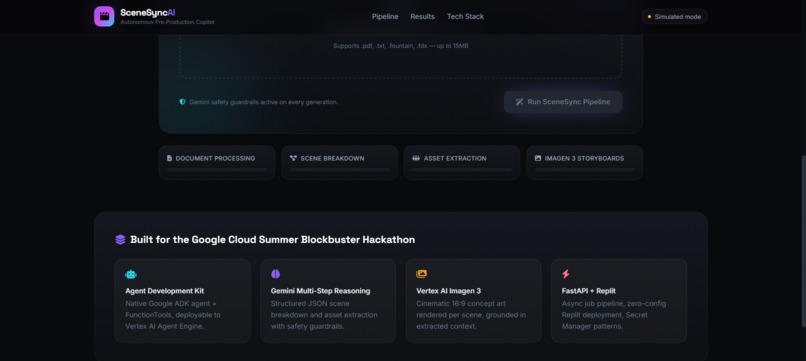Open the Tech Stack nav link
This screenshot has height=361, width=806.
[465, 16]
